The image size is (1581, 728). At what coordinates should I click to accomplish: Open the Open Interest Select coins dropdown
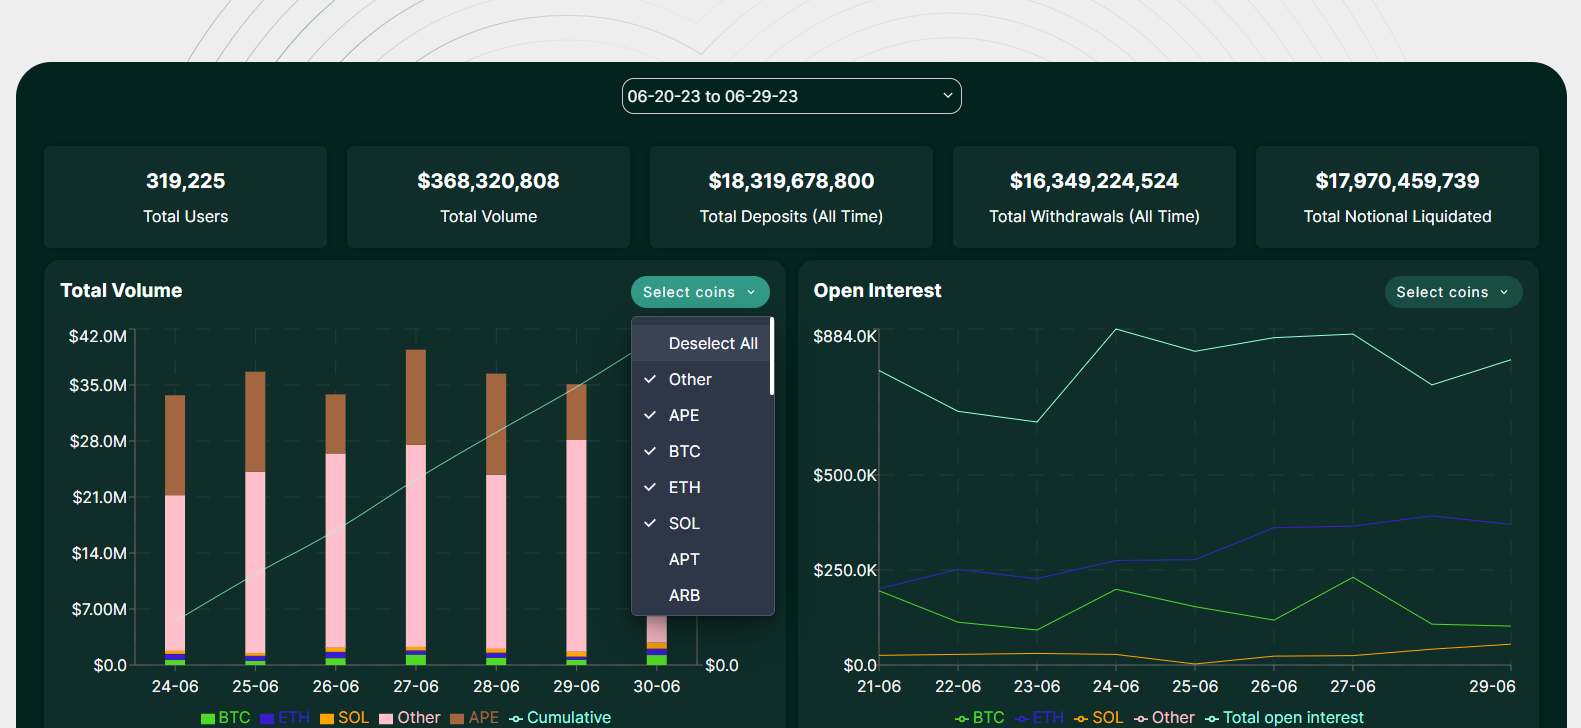[x=1453, y=292]
